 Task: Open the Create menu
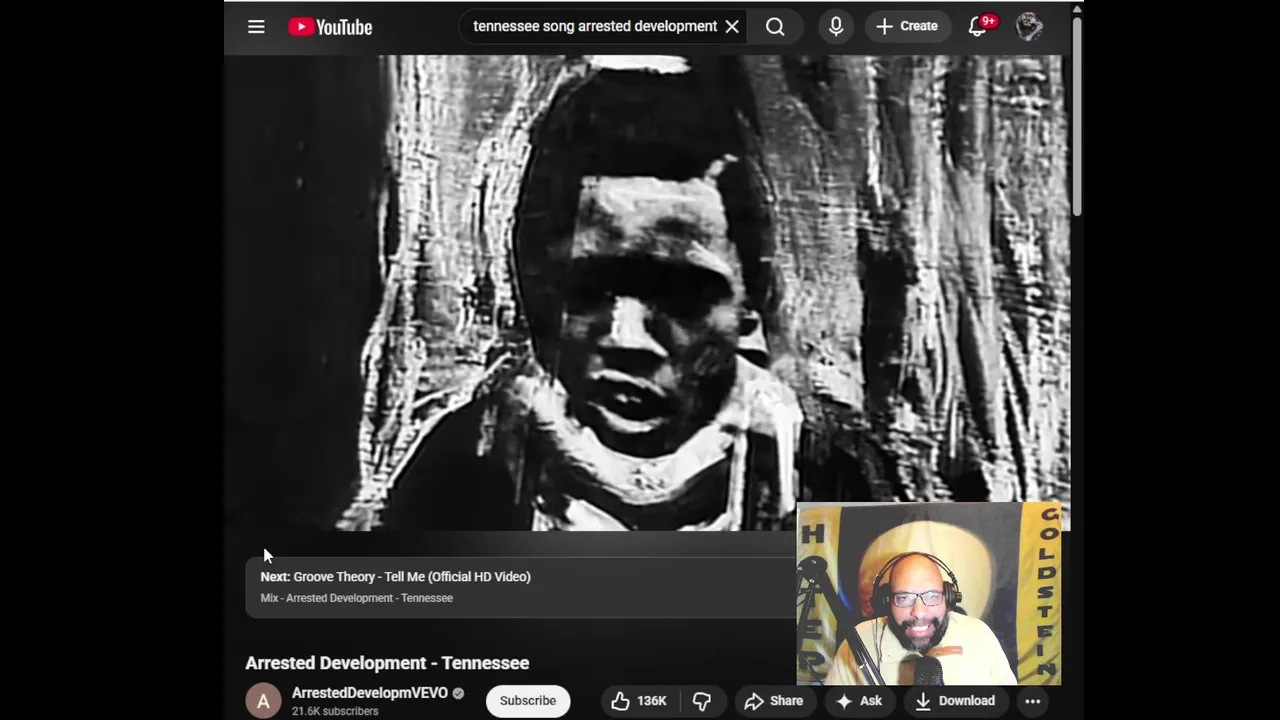click(907, 26)
